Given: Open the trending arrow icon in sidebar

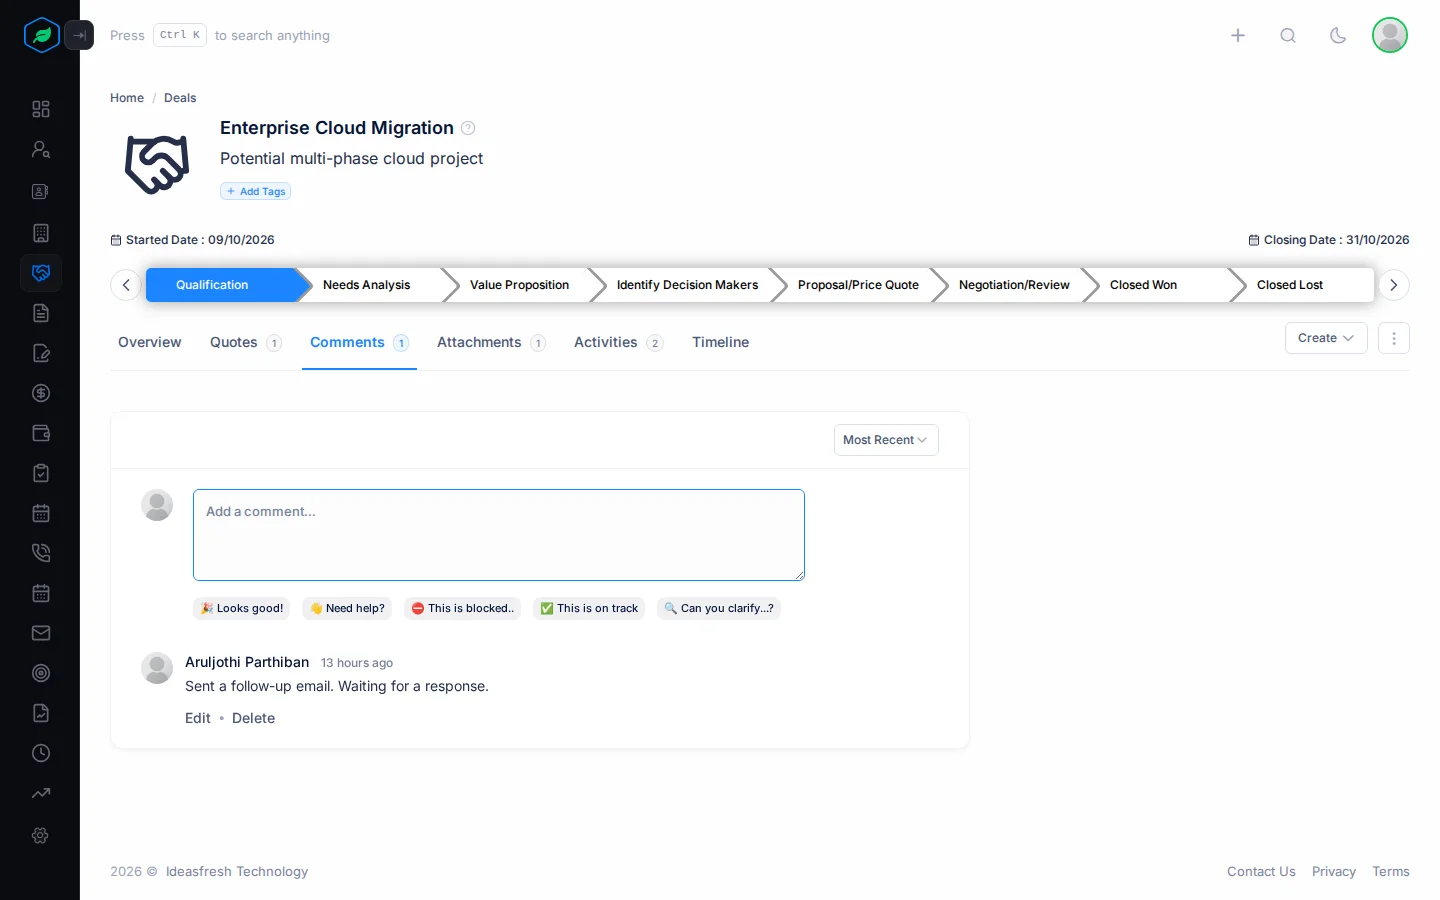Looking at the screenshot, I should (41, 793).
